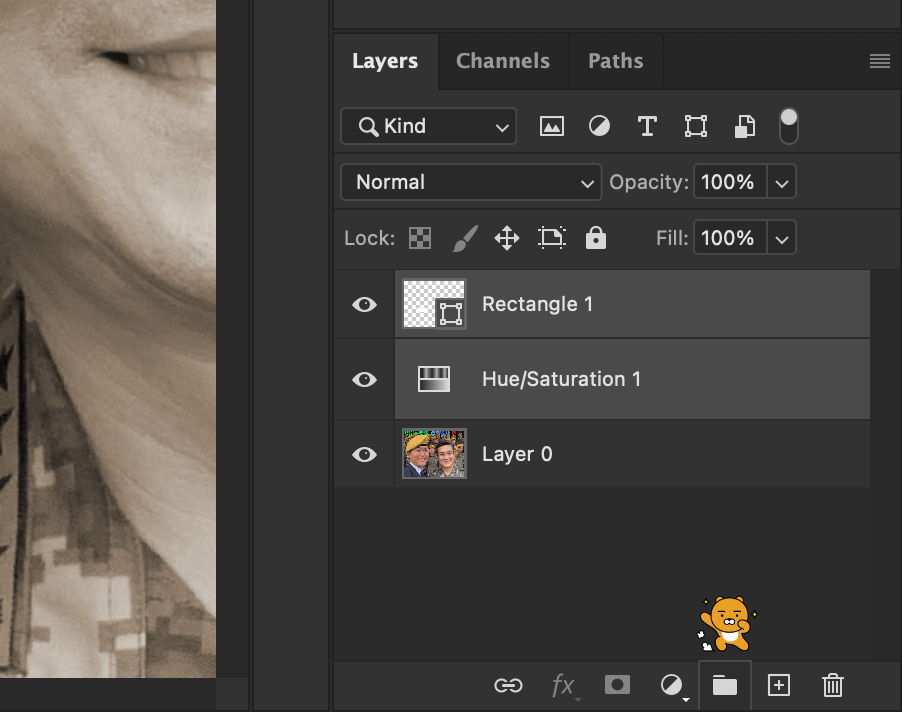
Task: Add a layer style (fx)
Action: tap(565, 686)
